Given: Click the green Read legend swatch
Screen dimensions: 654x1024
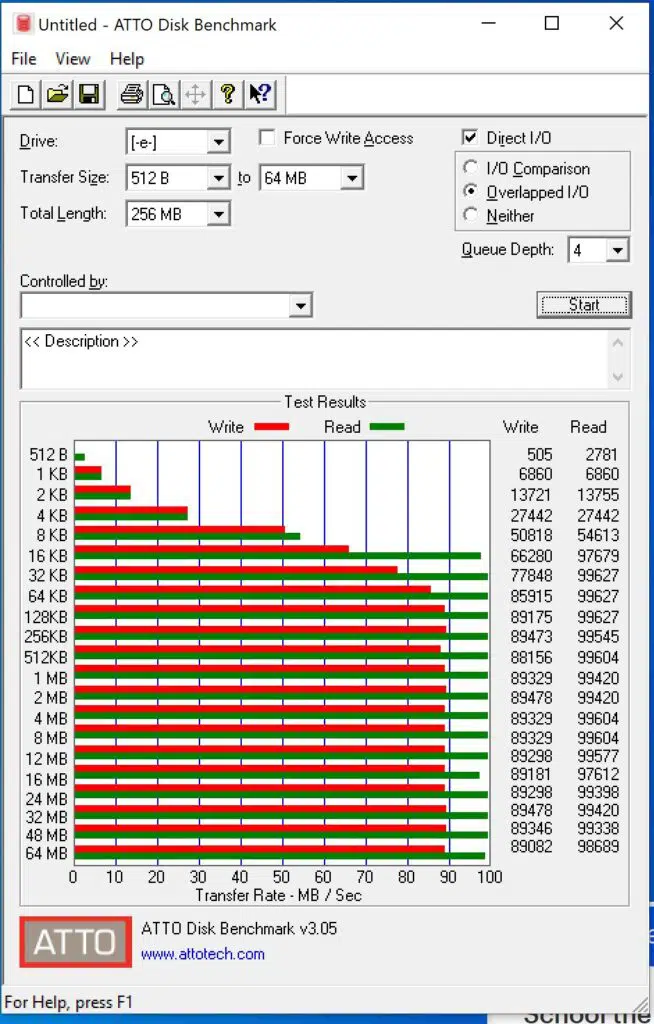Looking at the screenshot, I should tap(387, 427).
